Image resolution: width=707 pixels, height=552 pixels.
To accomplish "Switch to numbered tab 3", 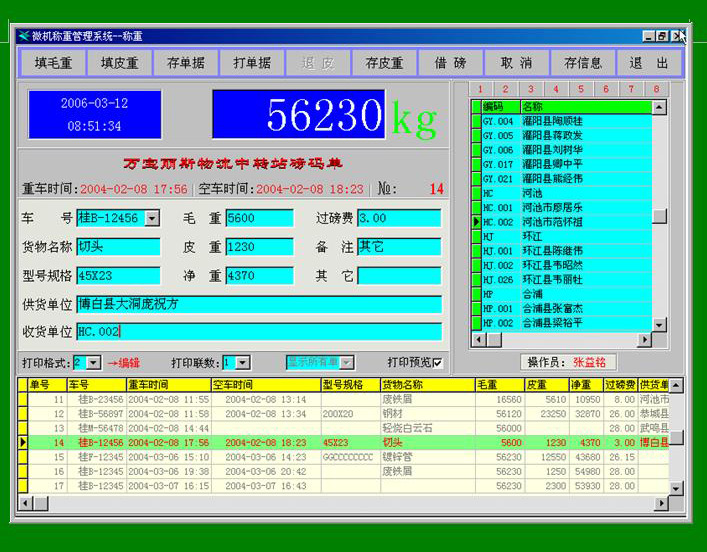I will [x=530, y=89].
